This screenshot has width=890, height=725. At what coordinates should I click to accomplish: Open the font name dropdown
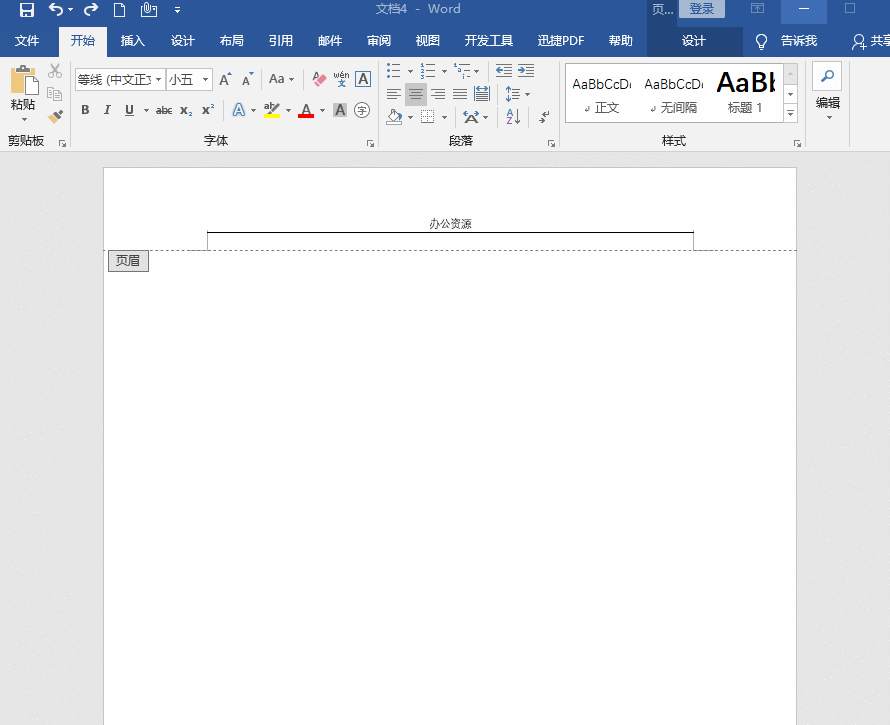[158, 79]
